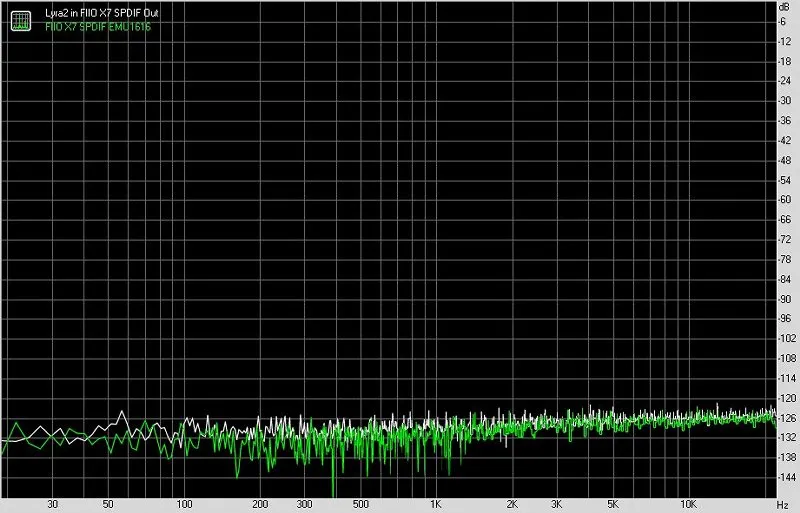
Task: Click the '30' frequency axis label
Action: coord(52,504)
